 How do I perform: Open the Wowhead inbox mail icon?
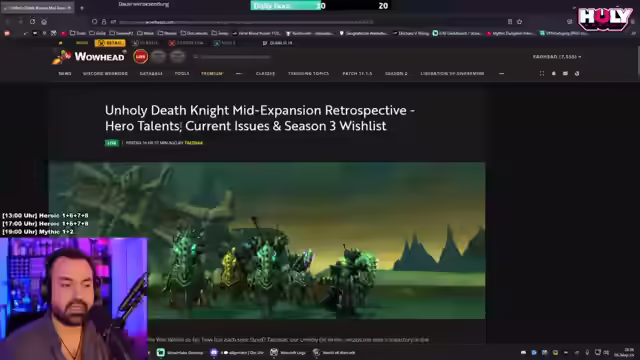565,73
